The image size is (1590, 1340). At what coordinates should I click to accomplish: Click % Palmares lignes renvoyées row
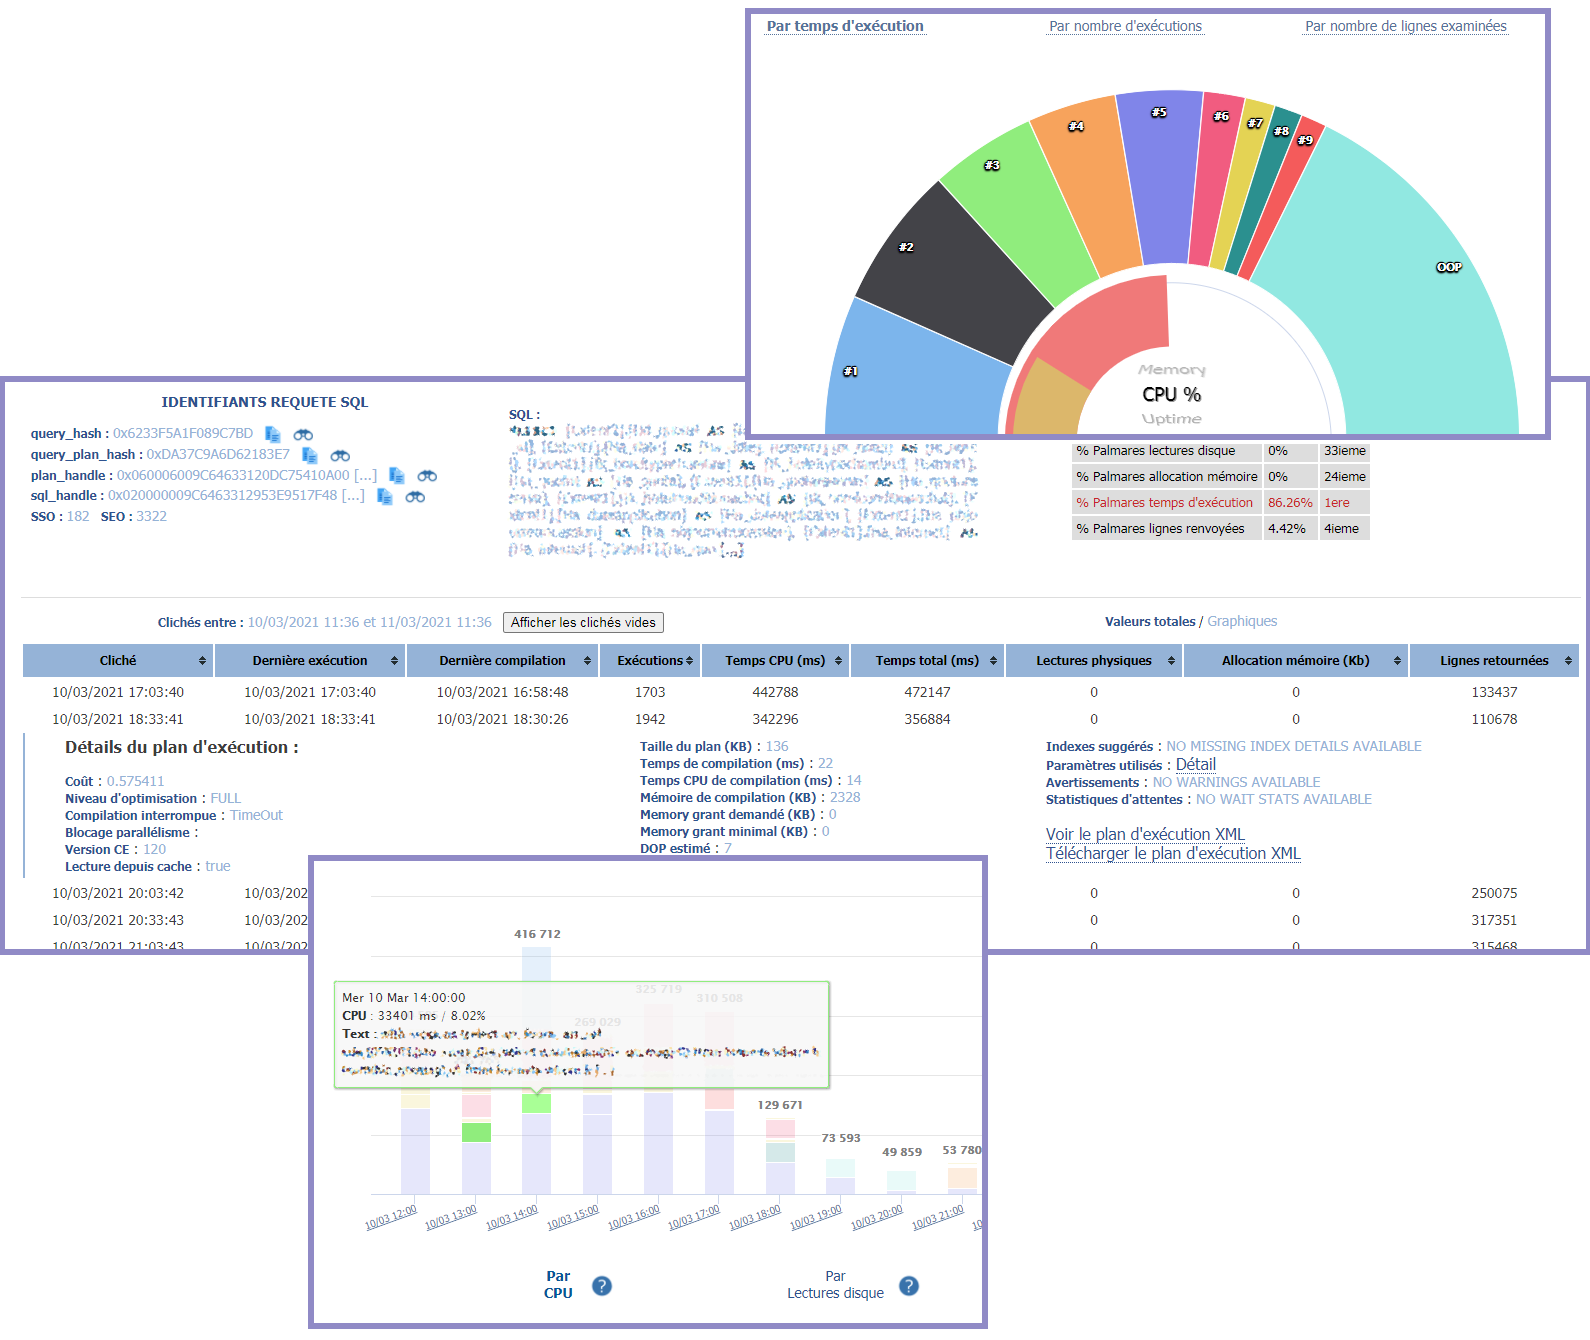tap(1220, 529)
